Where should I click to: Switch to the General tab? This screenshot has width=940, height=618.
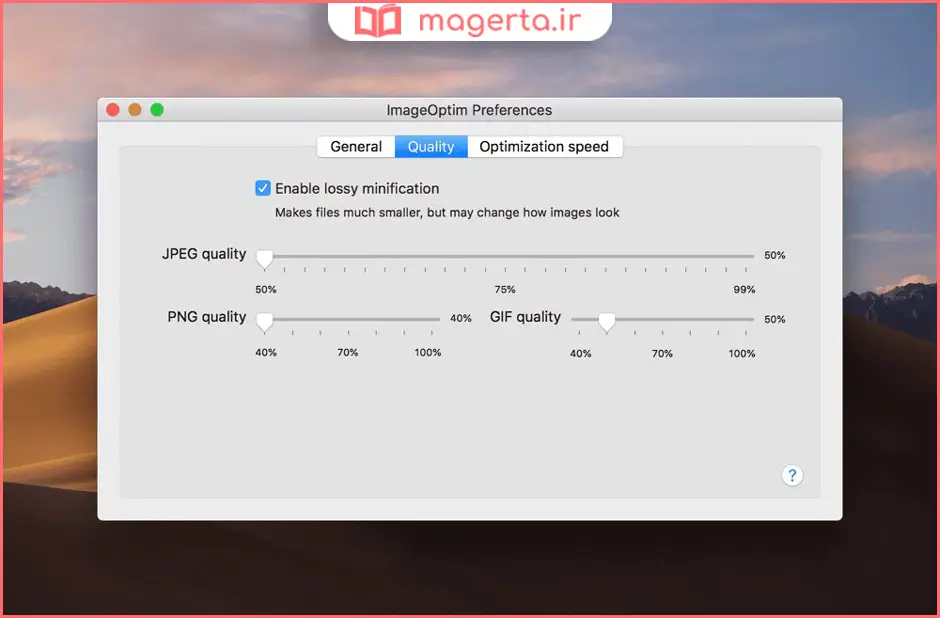pos(356,147)
